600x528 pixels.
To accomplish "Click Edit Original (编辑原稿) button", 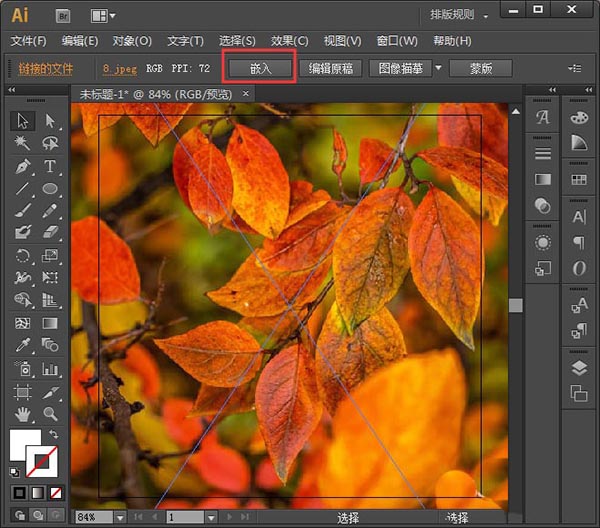I will pos(331,68).
